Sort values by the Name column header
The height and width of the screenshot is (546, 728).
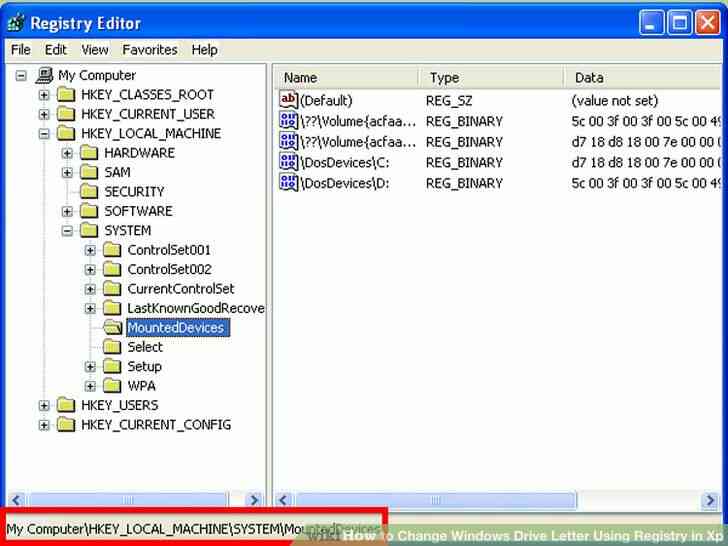[346, 78]
